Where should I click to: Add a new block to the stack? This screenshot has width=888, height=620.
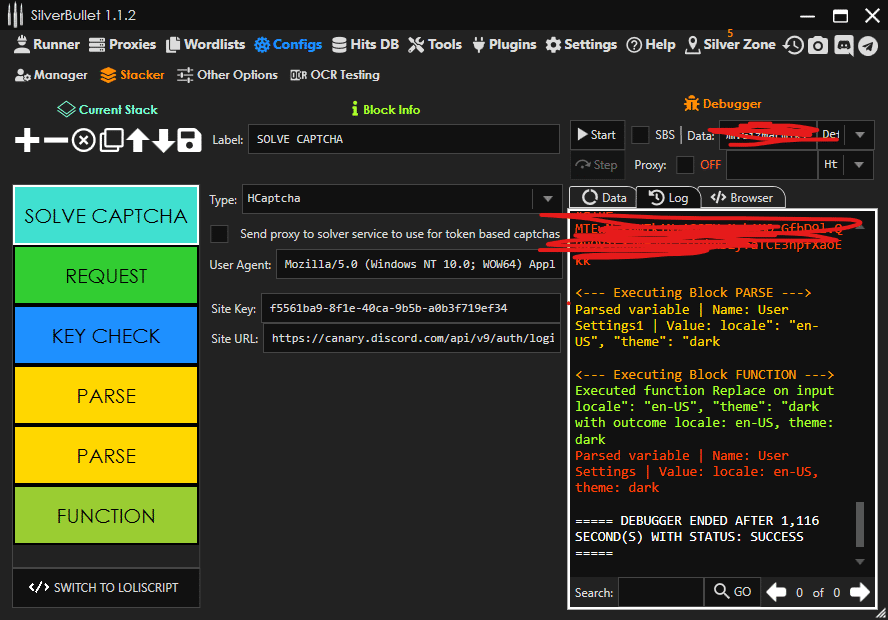(28, 141)
